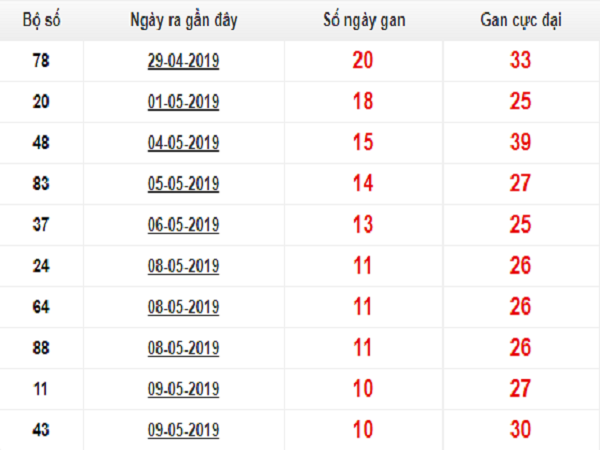600x450 pixels.
Task: Select number 83 in the Bộ số column
Action: click(x=41, y=184)
